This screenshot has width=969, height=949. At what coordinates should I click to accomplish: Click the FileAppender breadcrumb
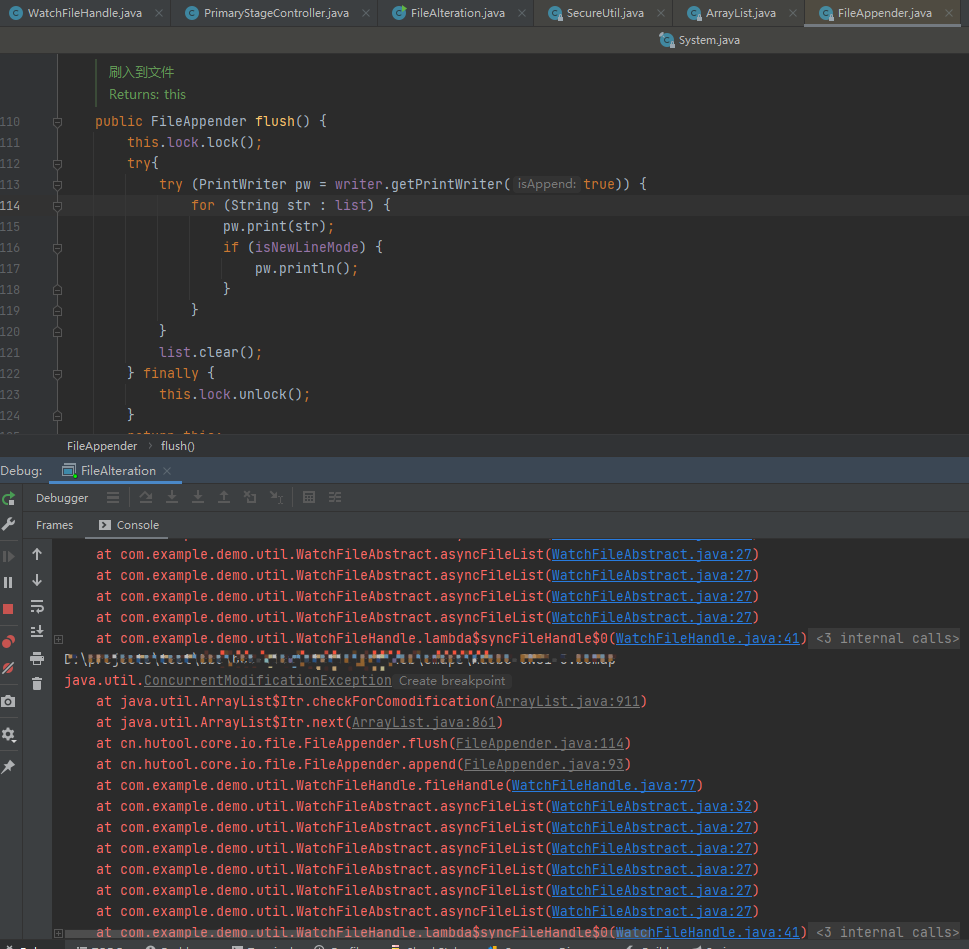(x=102, y=446)
